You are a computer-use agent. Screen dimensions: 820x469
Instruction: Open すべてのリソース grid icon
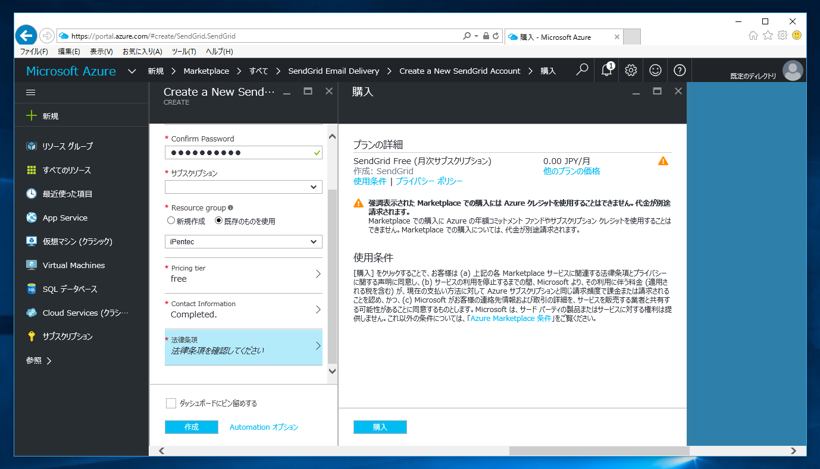click(31, 170)
